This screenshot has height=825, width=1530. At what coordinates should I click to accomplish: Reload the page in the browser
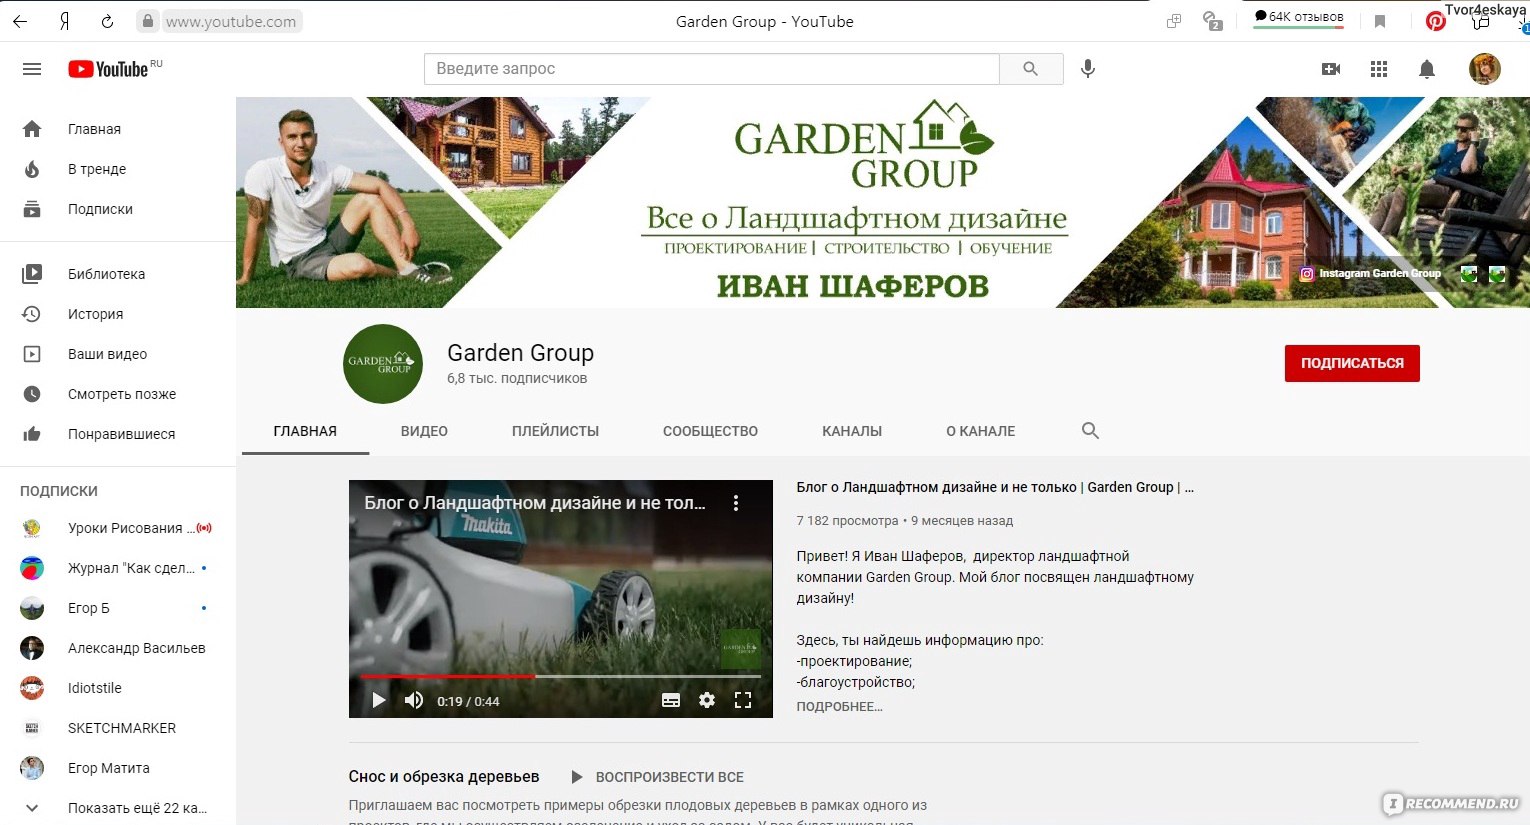(x=107, y=21)
